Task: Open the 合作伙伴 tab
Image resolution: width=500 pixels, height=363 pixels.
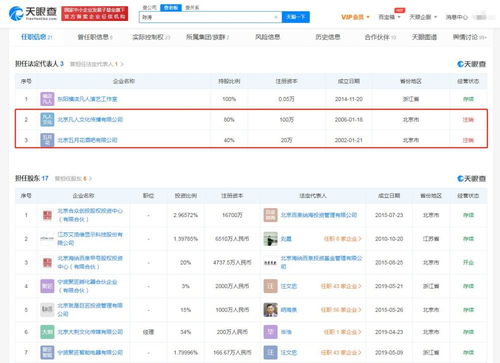Action: tap(380, 37)
